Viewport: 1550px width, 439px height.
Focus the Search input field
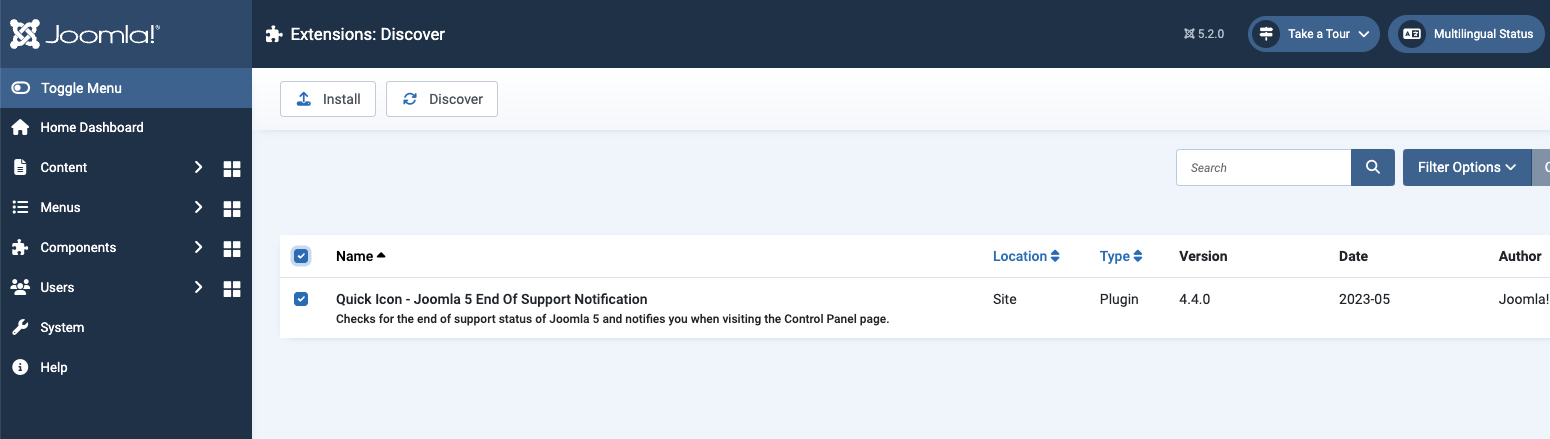tap(1264, 168)
